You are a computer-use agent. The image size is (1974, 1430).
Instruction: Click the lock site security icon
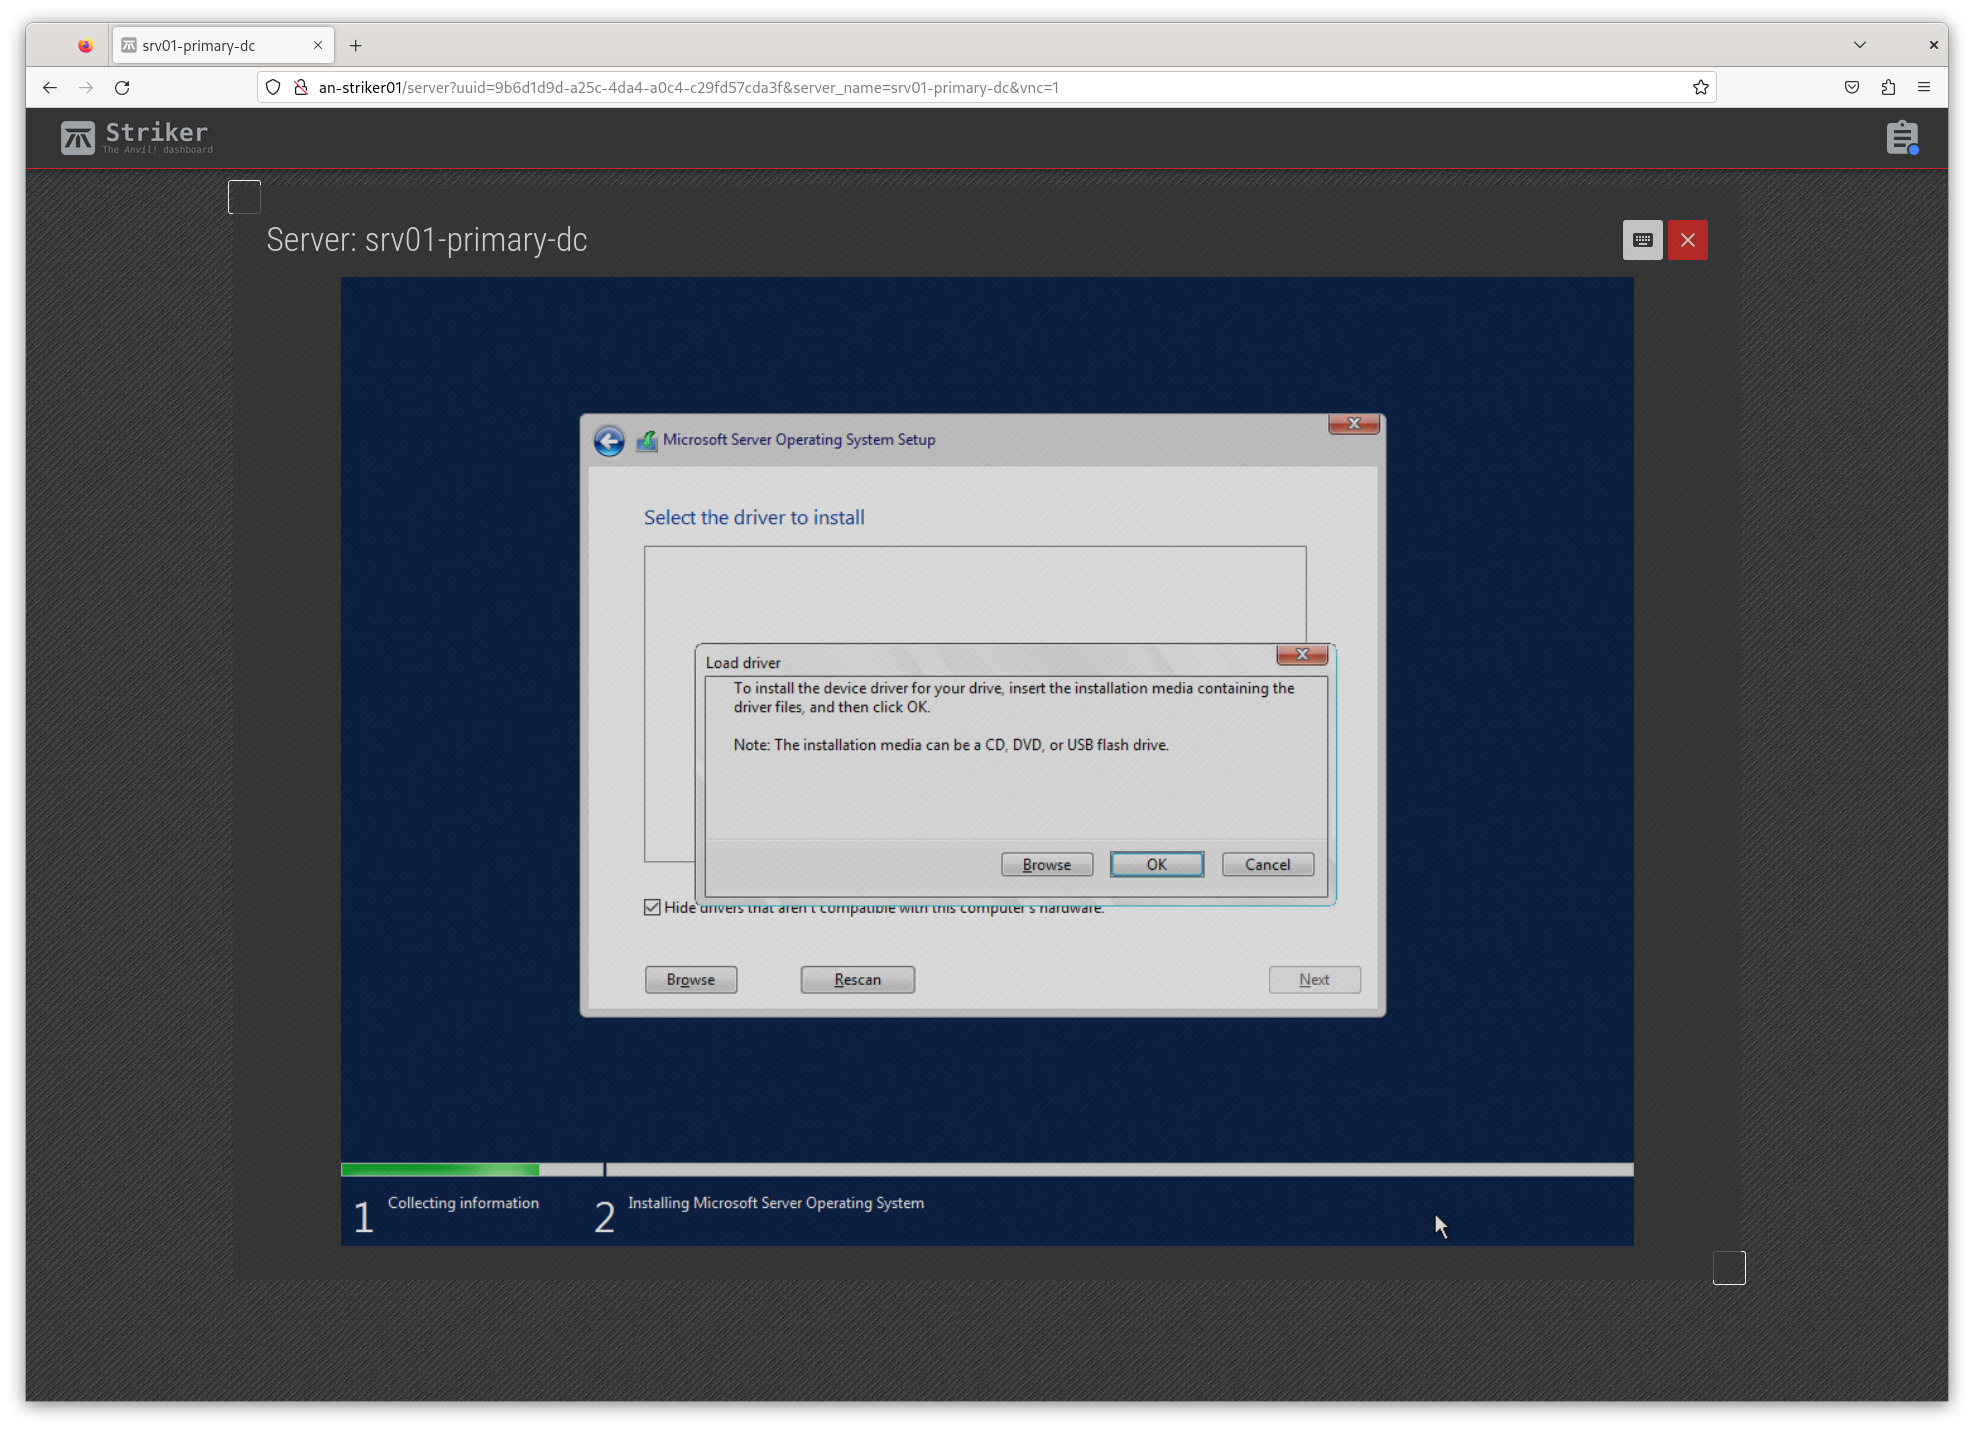pos(300,88)
